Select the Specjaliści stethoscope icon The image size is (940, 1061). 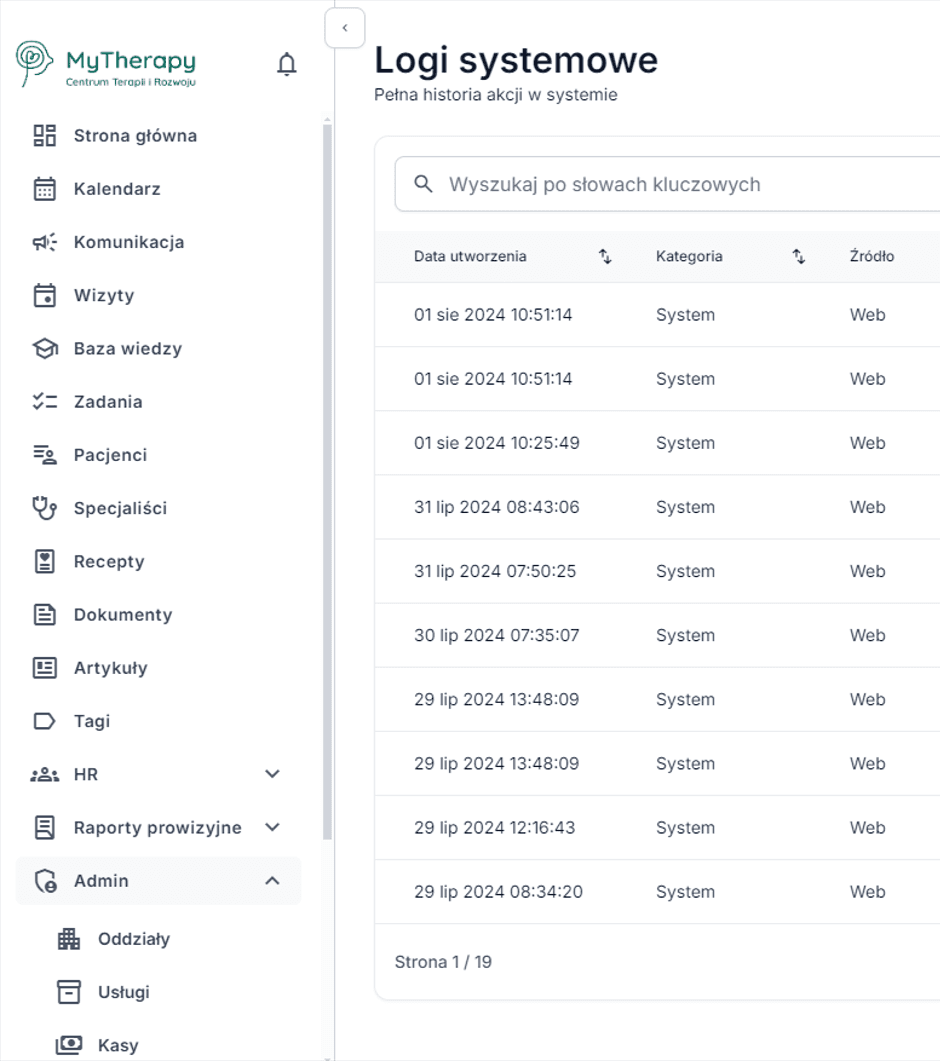click(x=45, y=508)
